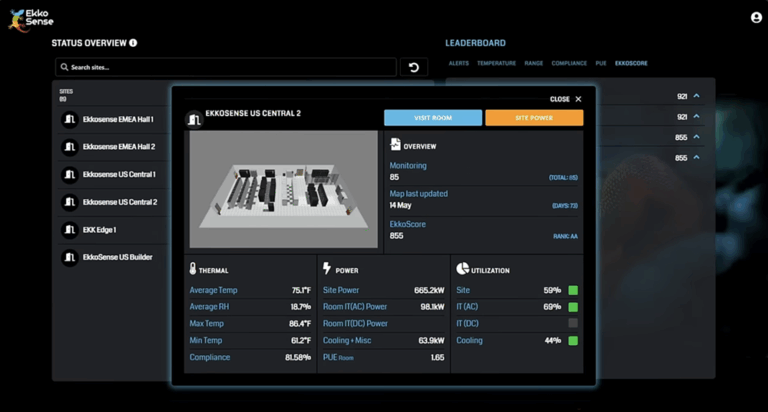
Task: Click the Map last updated label
Action: (x=418, y=194)
